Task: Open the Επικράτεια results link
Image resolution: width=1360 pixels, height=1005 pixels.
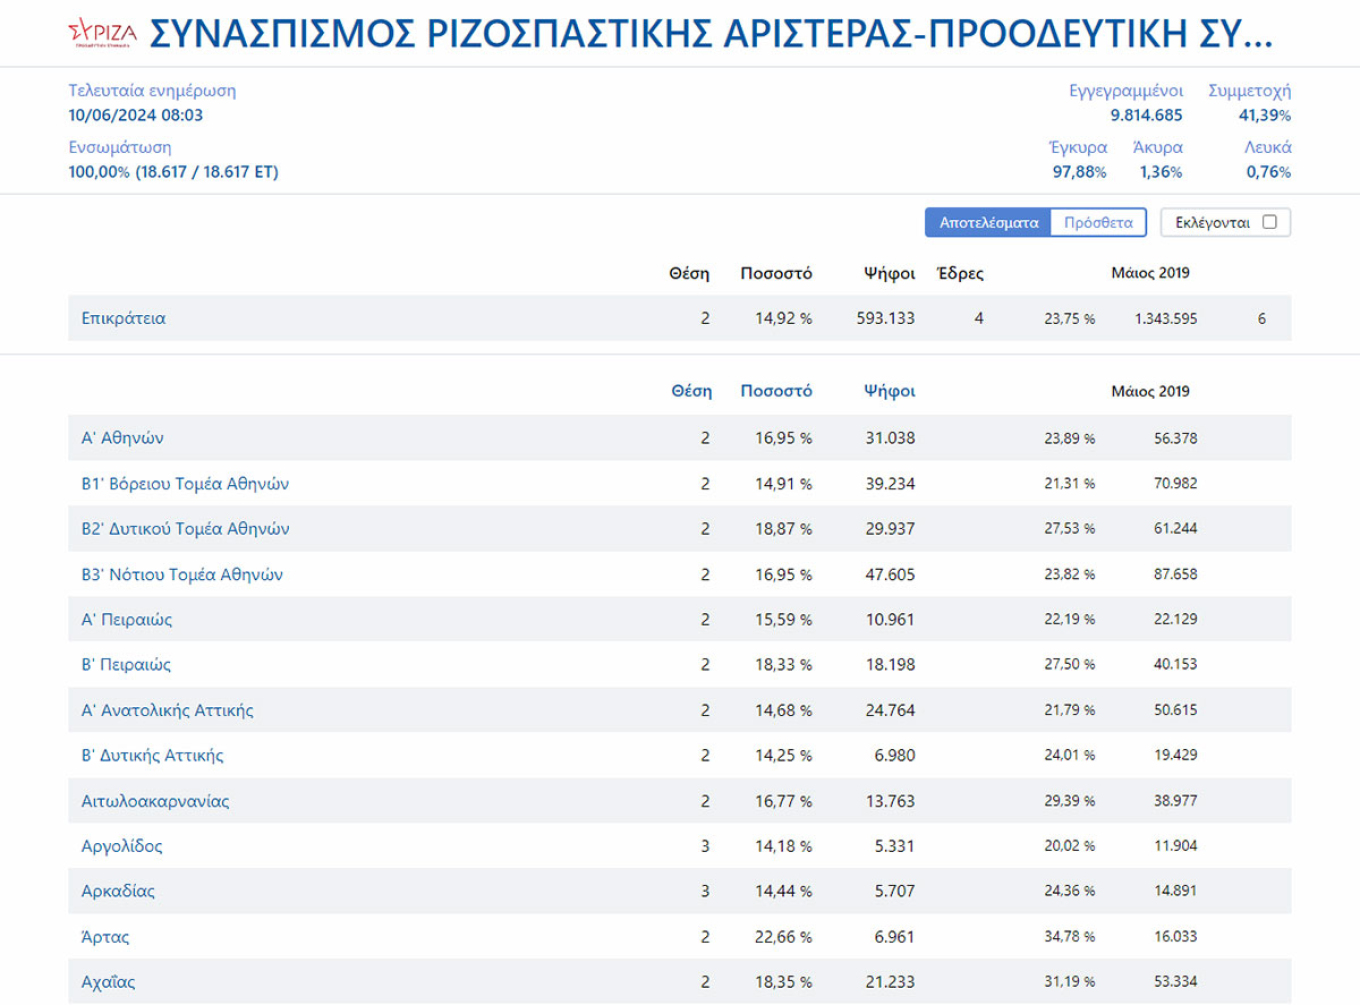Action: (x=124, y=318)
